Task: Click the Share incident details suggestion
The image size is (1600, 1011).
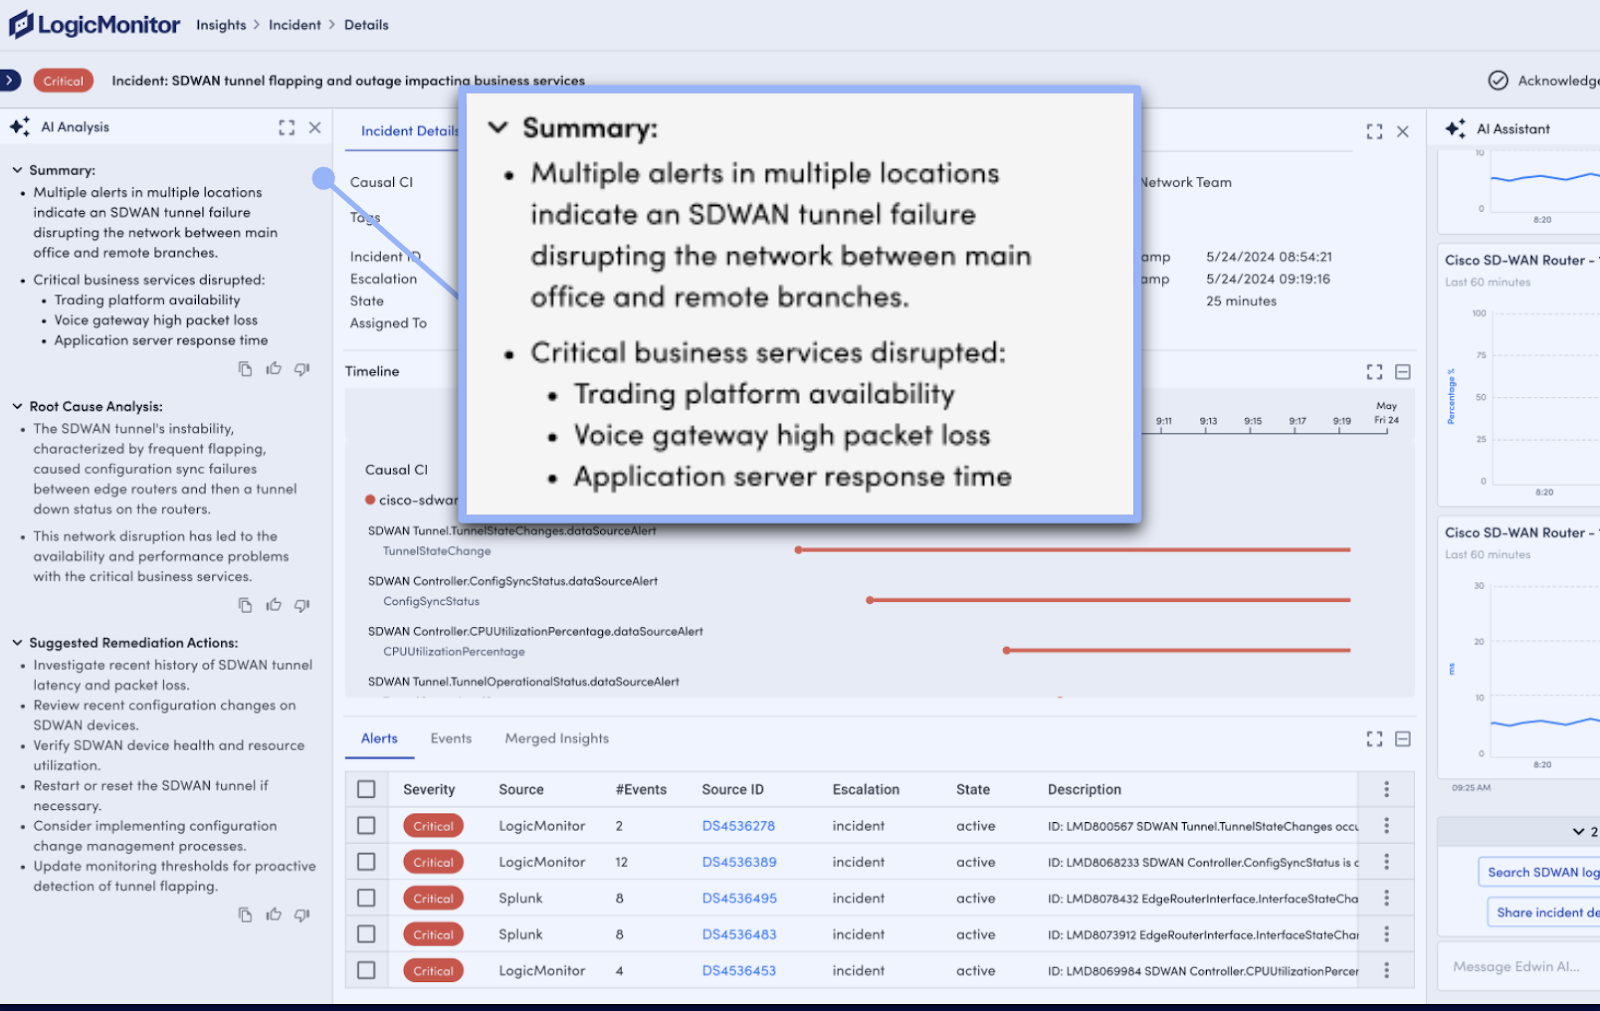Action: tap(1544, 912)
